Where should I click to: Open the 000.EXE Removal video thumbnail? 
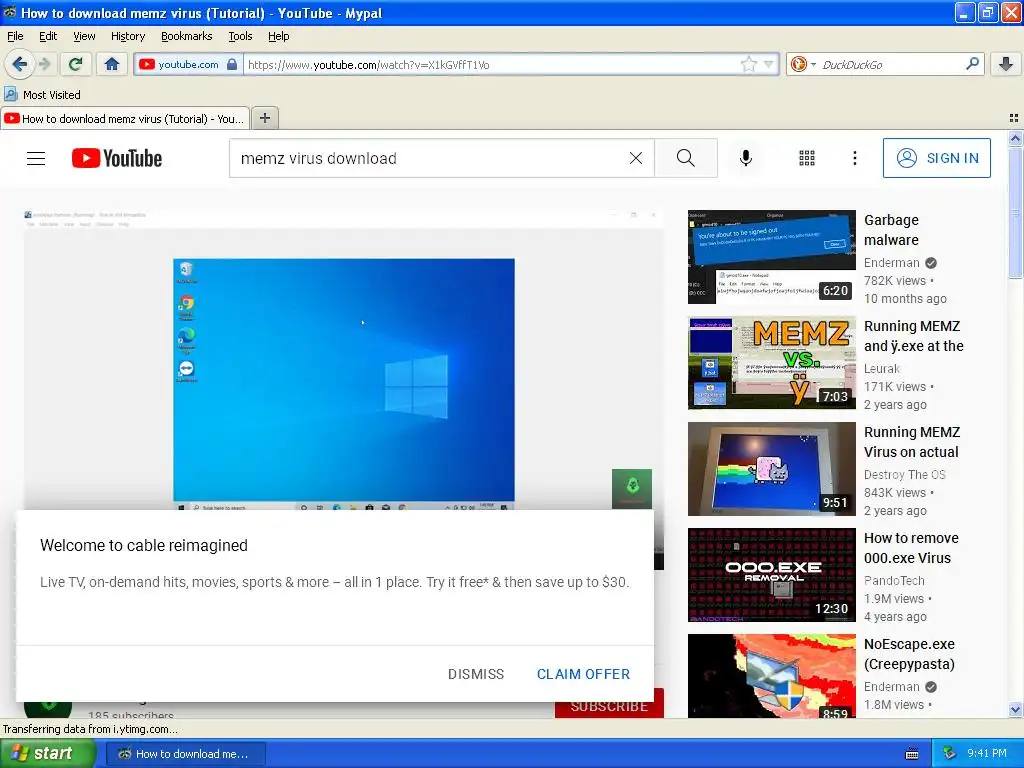pyautogui.click(x=771, y=575)
